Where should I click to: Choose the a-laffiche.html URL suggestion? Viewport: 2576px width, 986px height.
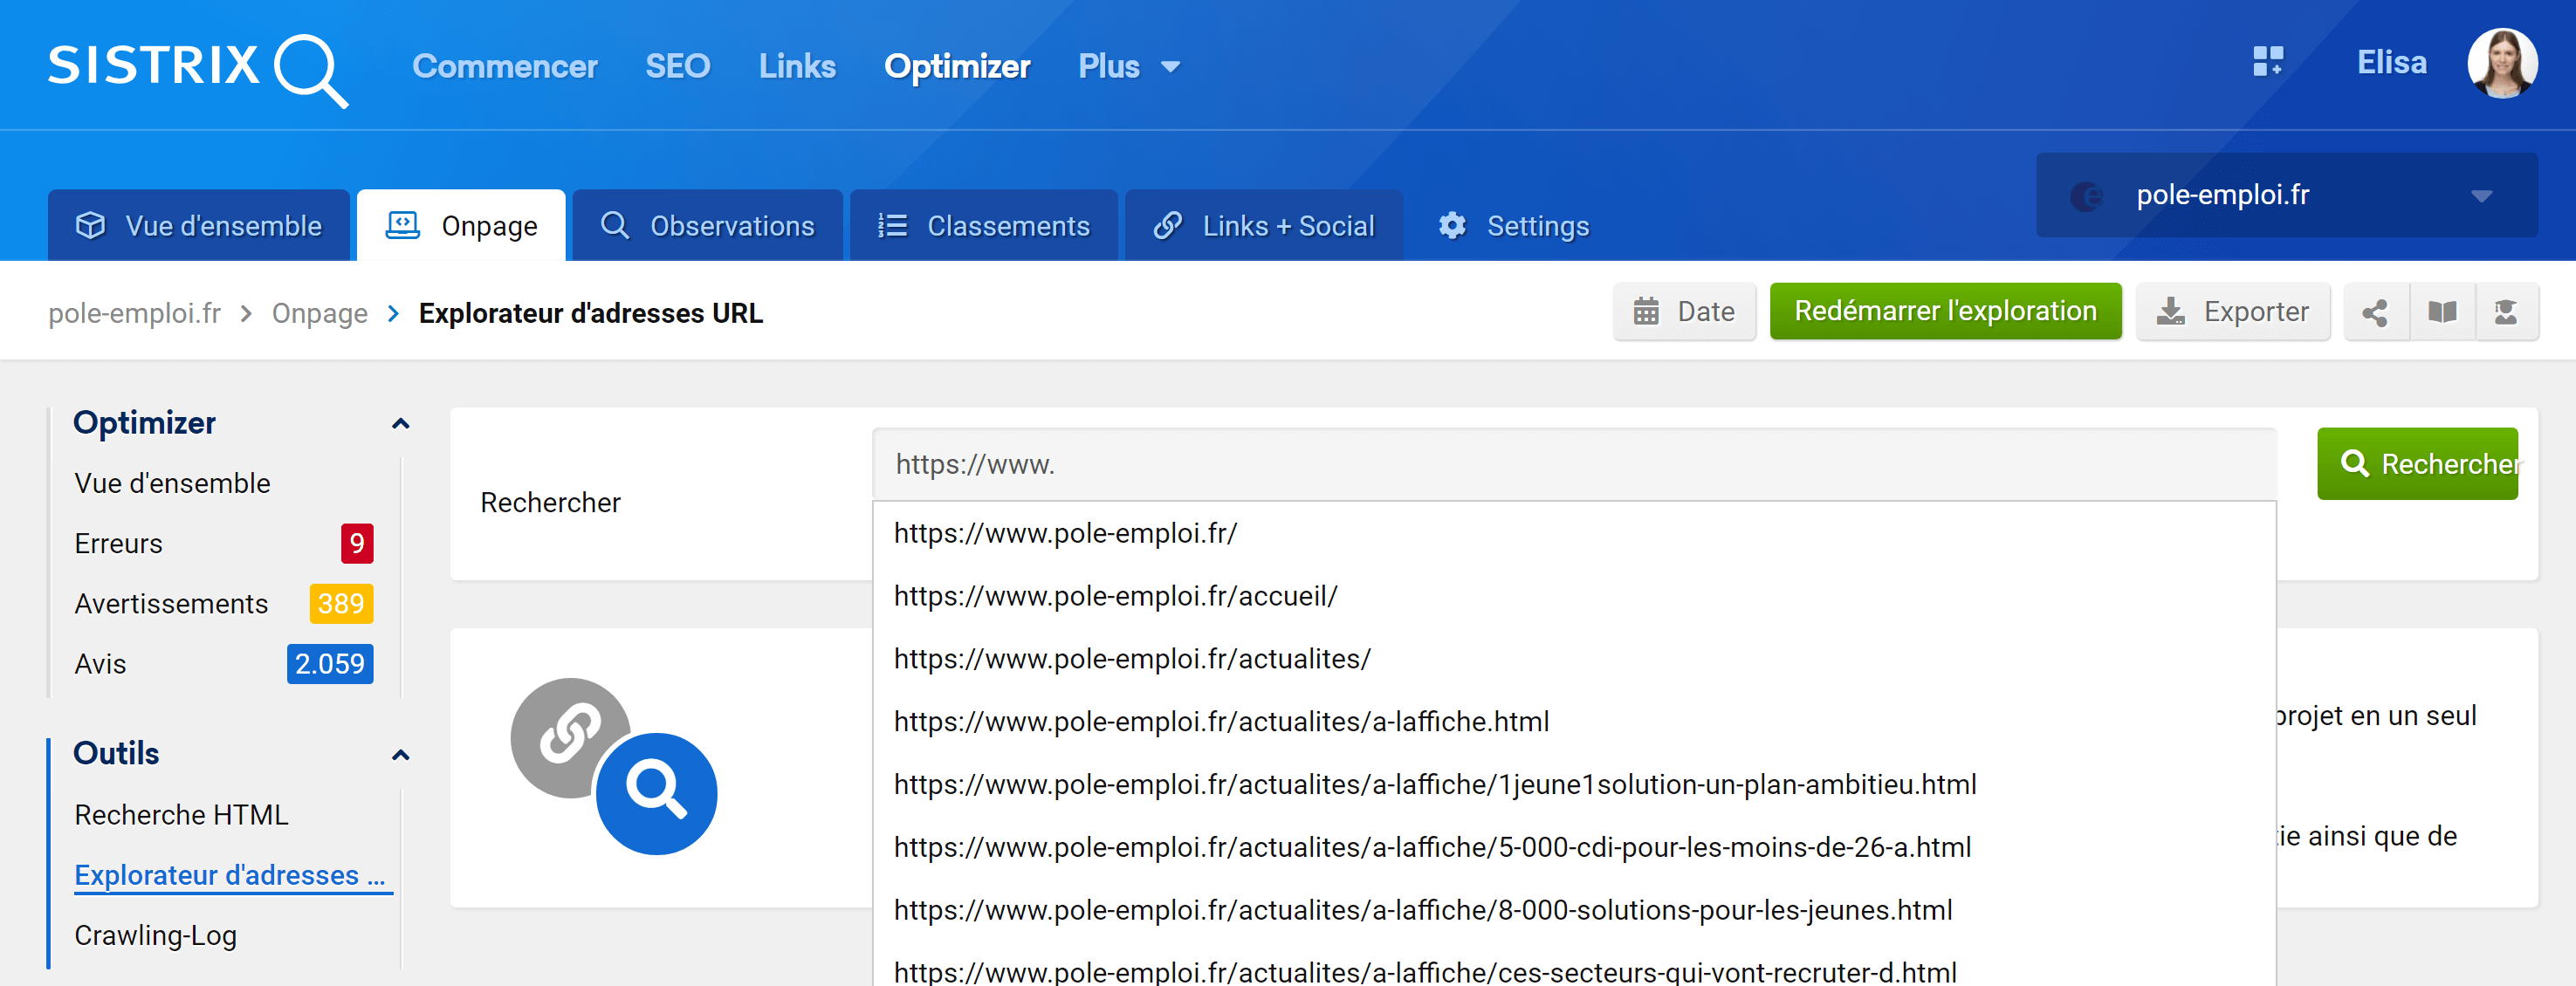coord(1574,722)
